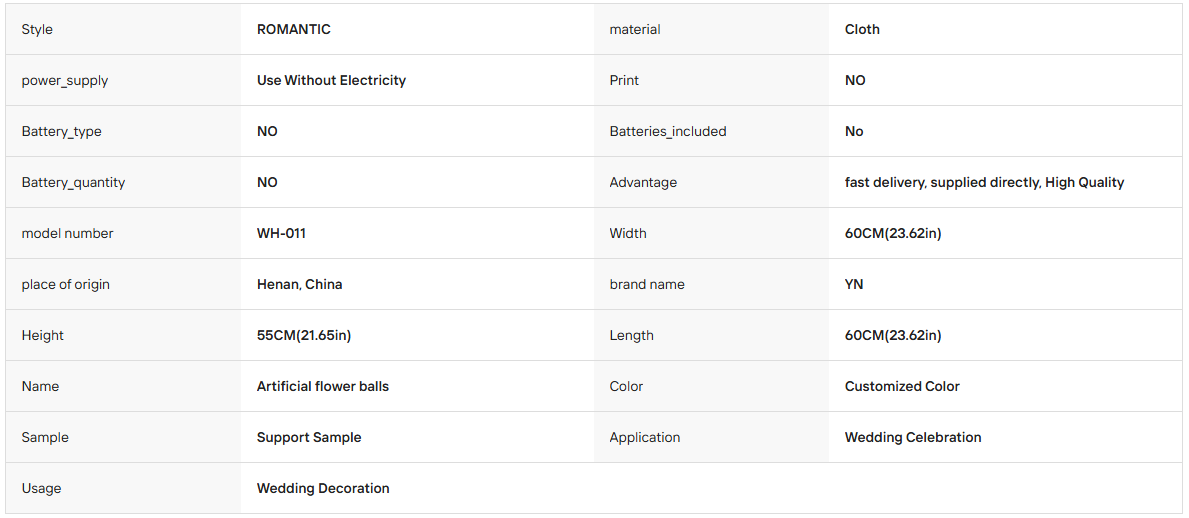This screenshot has height=518, width=1189.
Task: Click the Customized Color value
Action: pyautogui.click(x=902, y=386)
